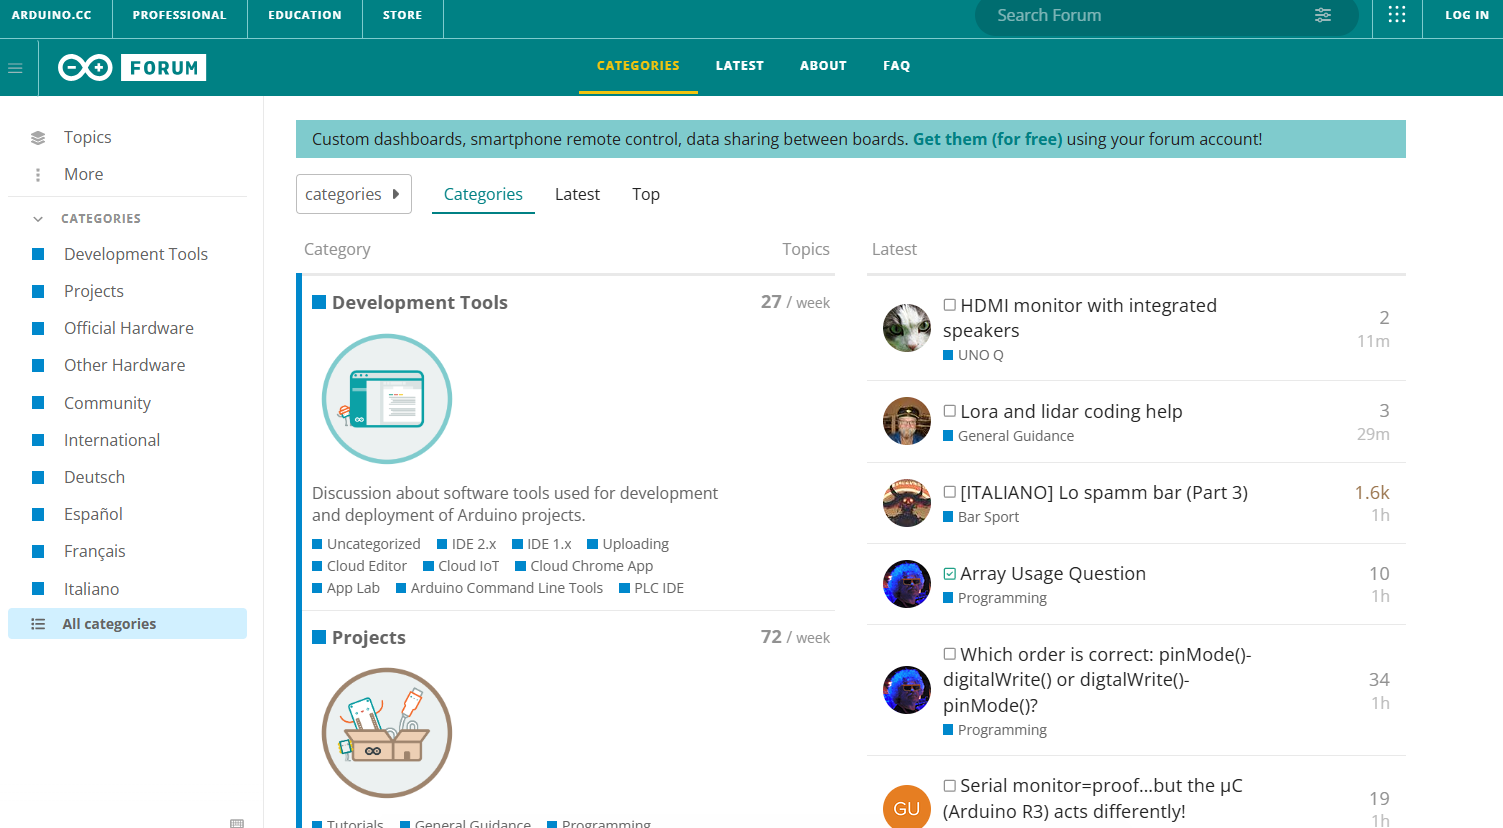Open the categories dropdown selector
The height and width of the screenshot is (828, 1503).
[353, 194]
